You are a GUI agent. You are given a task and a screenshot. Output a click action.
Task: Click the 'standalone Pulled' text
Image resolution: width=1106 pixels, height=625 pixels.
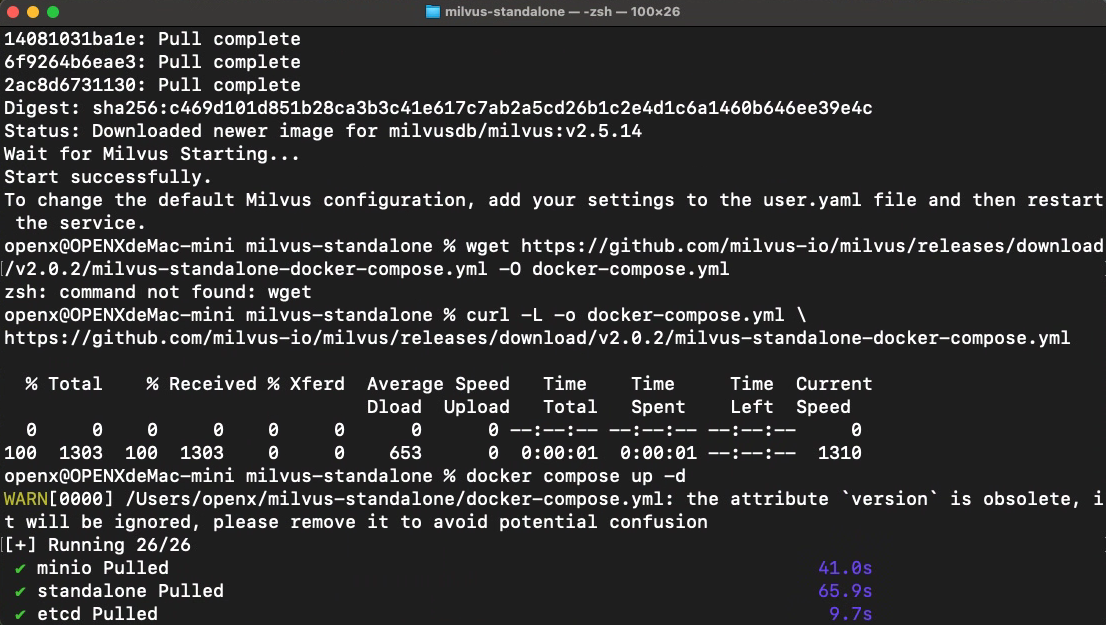(130, 591)
